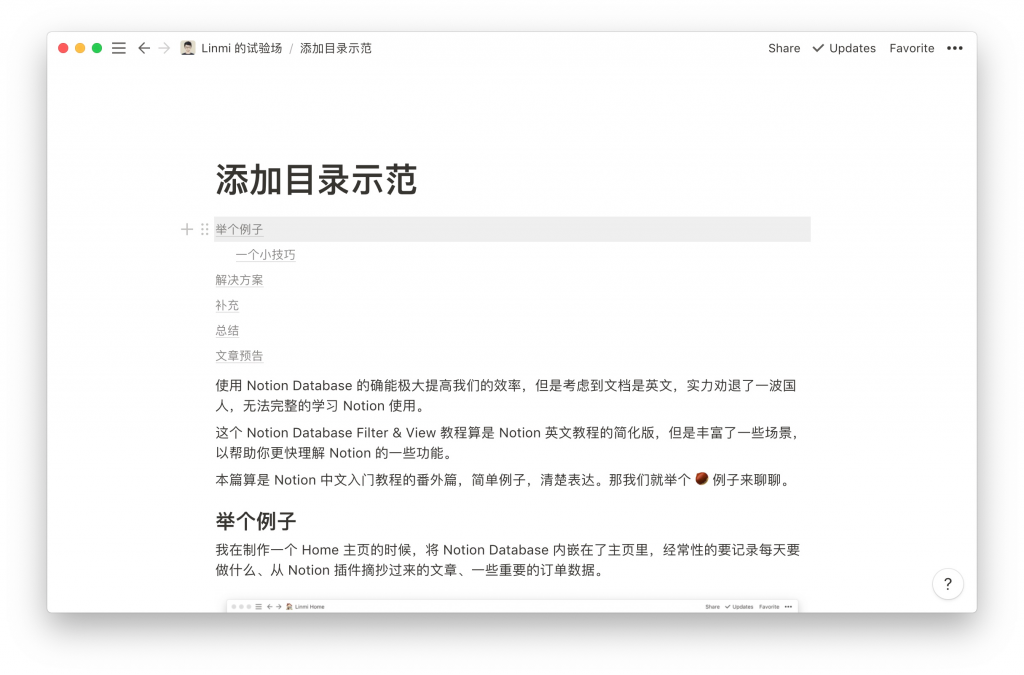1024x675 pixels.
Task: Open the three-dot more options menu
Action: click(x=955, y=48)
